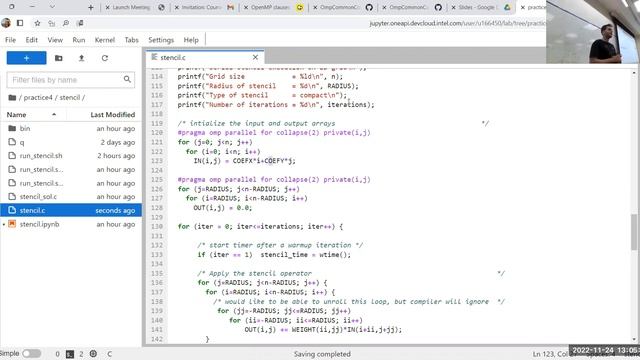
Task: Open the Kernel menu
Action: click(x=104, y=40)
